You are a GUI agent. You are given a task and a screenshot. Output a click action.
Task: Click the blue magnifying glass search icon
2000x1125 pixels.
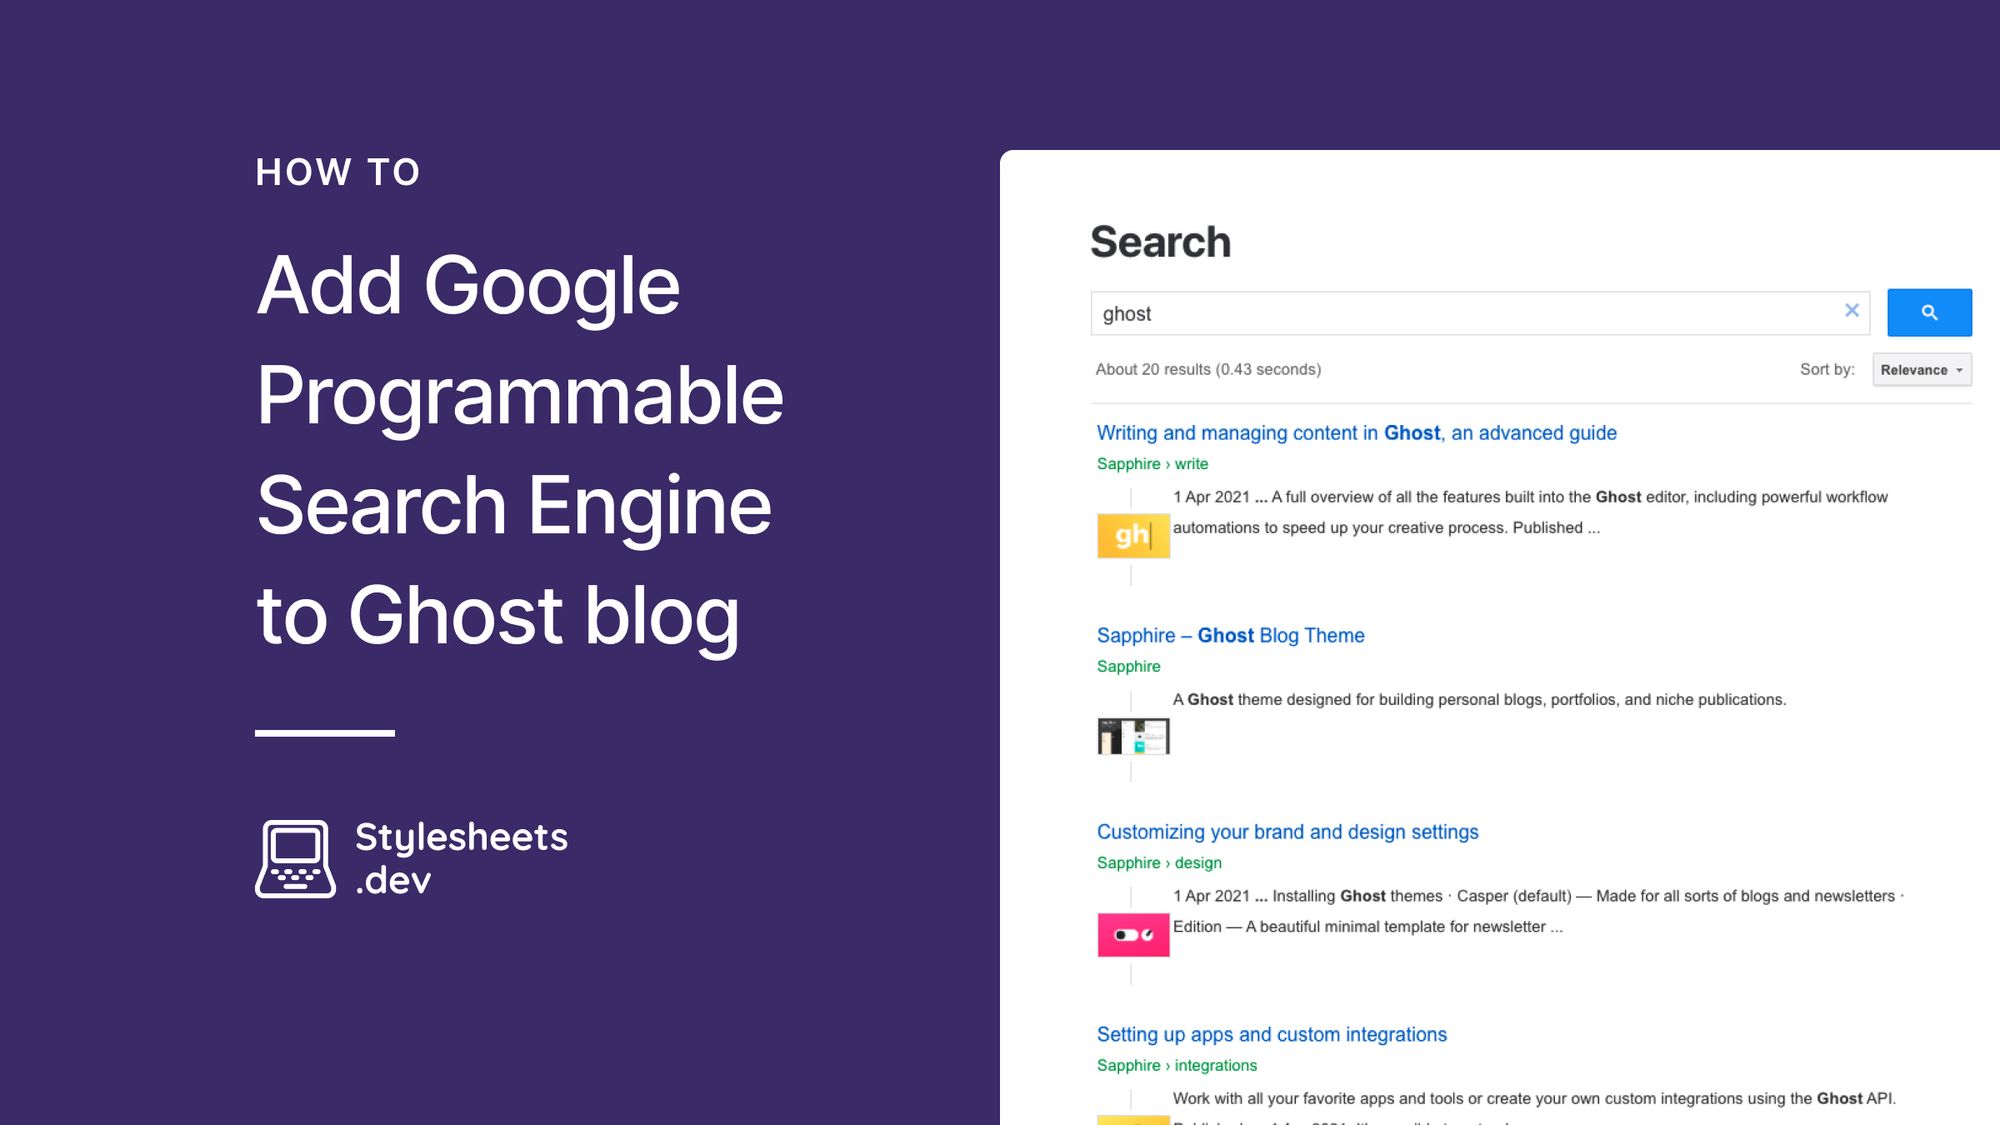pos(1928,311)
